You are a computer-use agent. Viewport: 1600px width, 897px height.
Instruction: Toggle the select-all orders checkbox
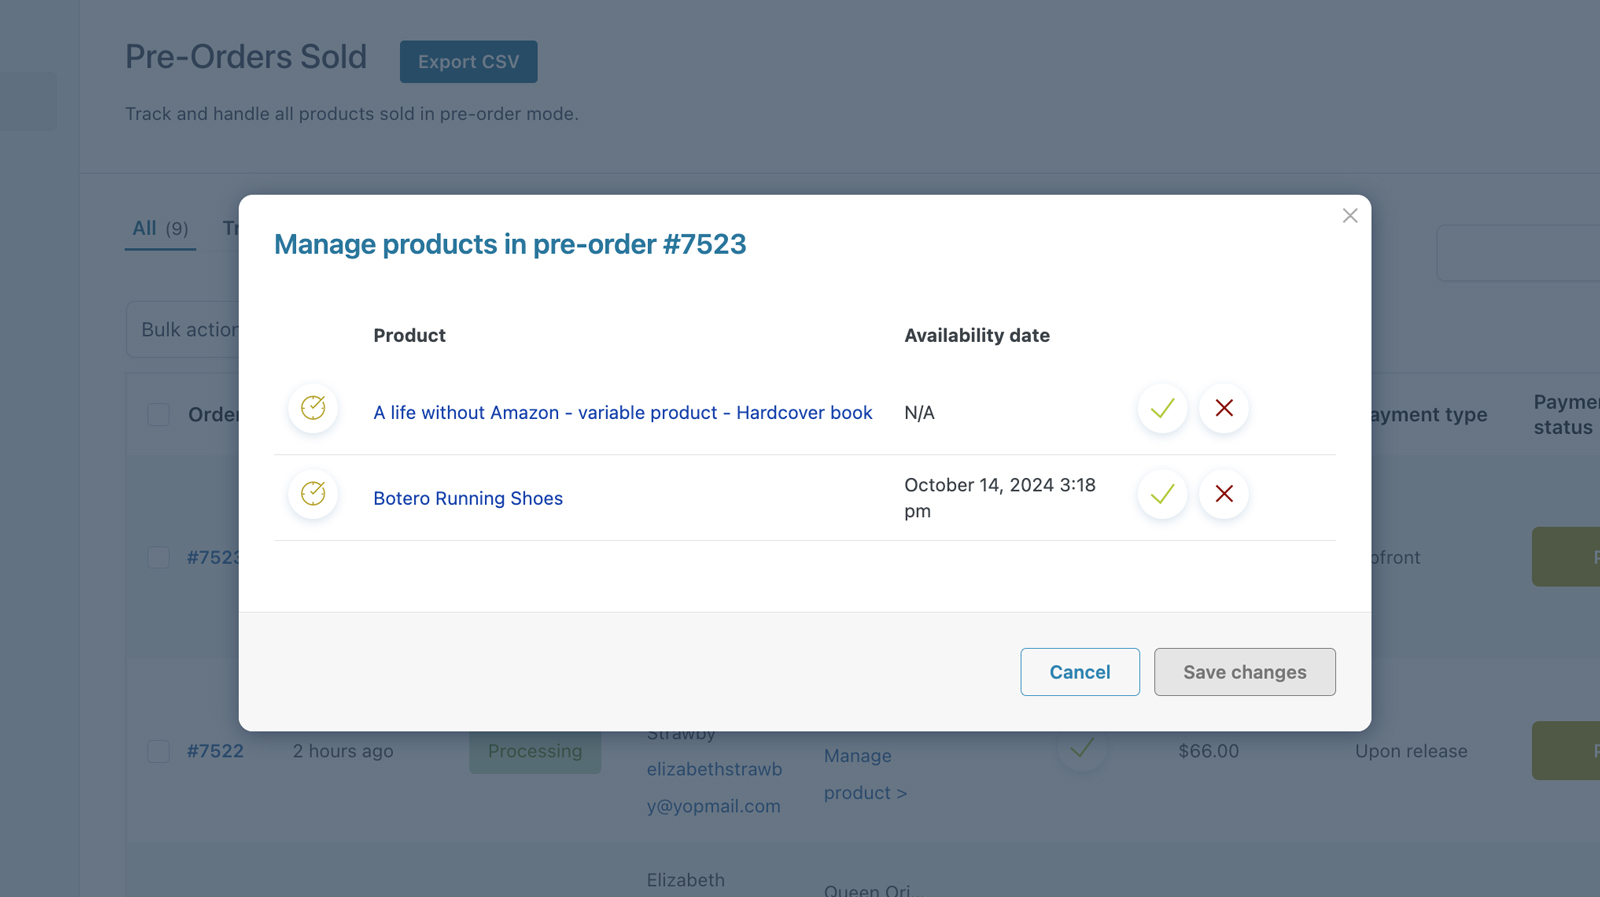[x=159, y=415]
